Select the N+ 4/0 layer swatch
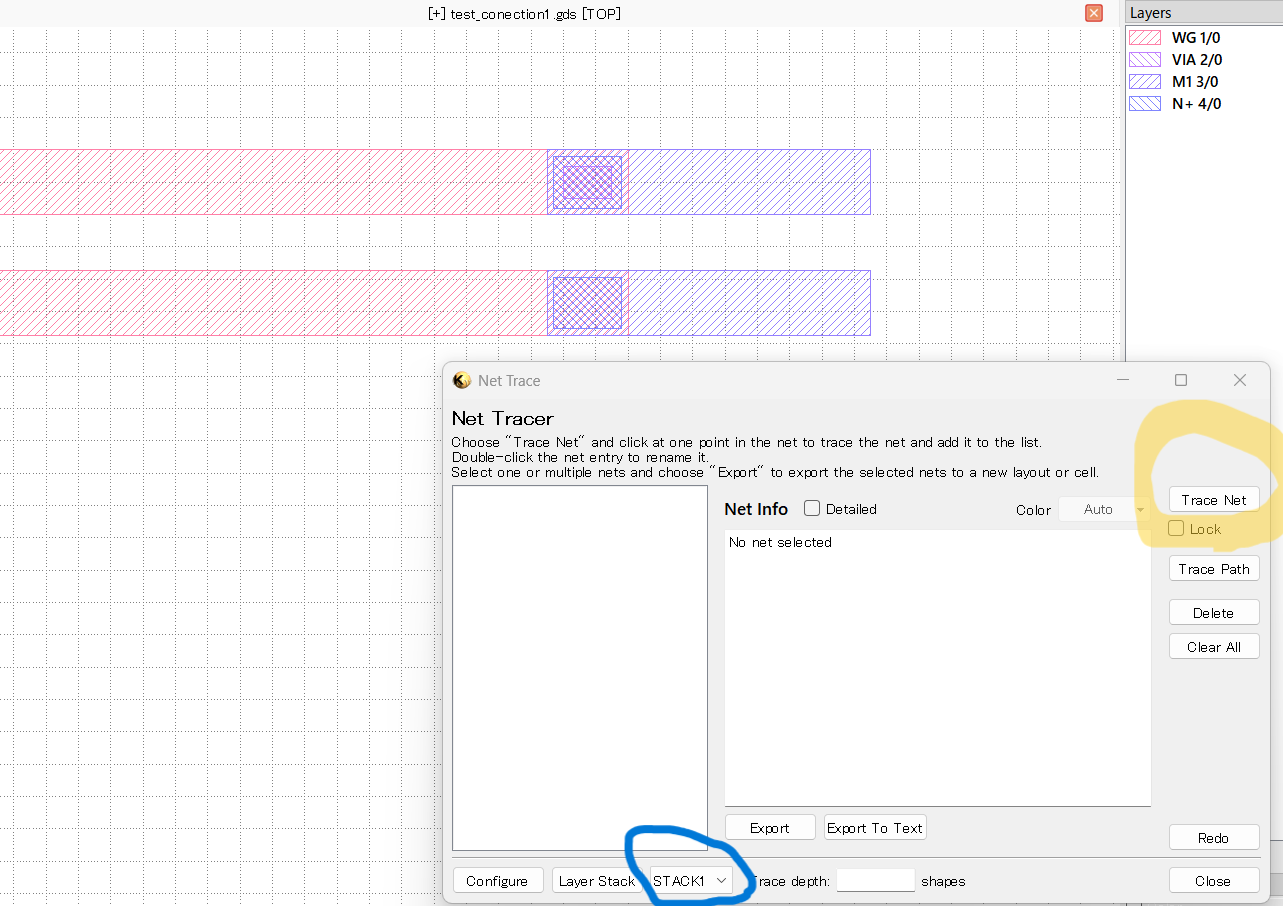The height and width of the screenshot is (906, 1283). coord(1144,104)
